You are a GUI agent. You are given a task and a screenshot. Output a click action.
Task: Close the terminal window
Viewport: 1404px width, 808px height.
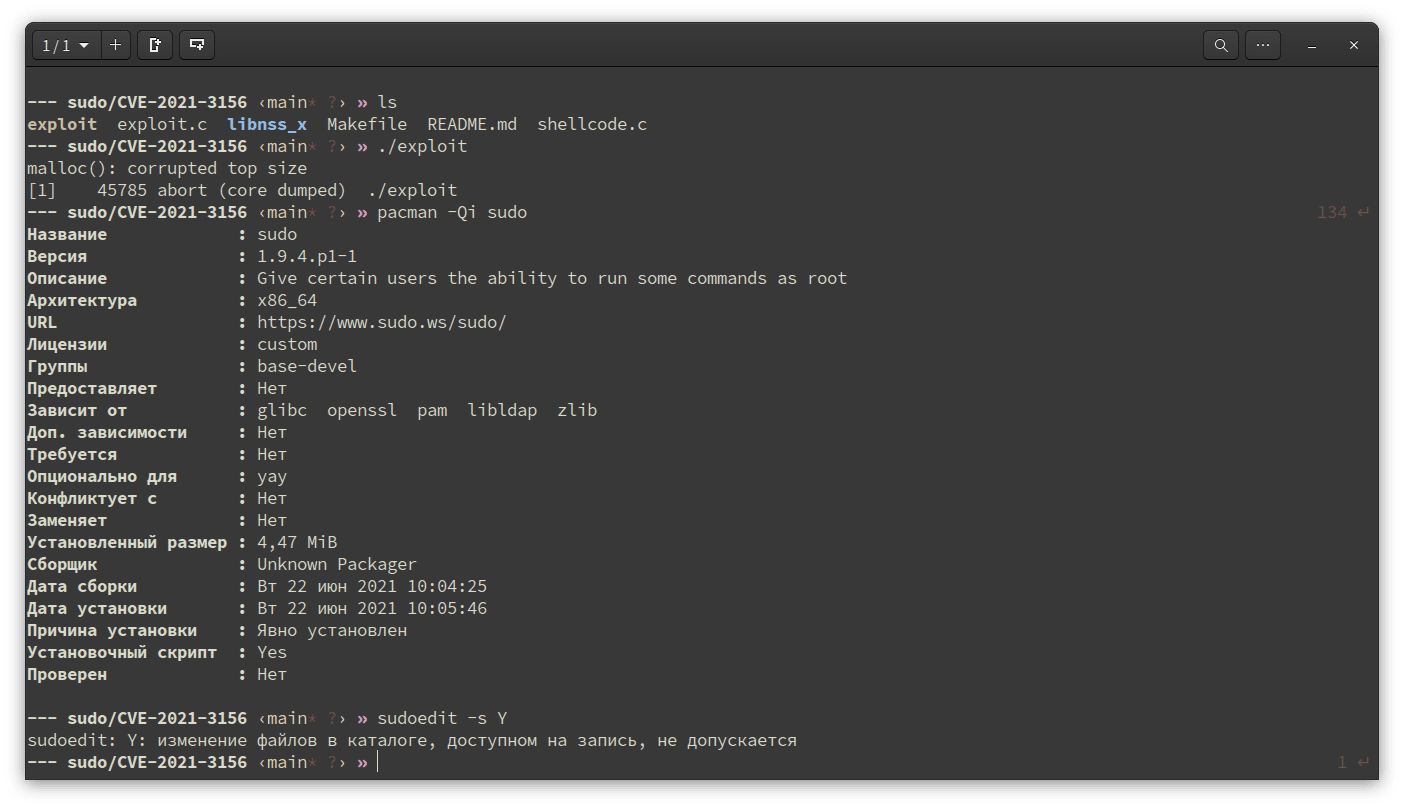[x=1354, y=46]
